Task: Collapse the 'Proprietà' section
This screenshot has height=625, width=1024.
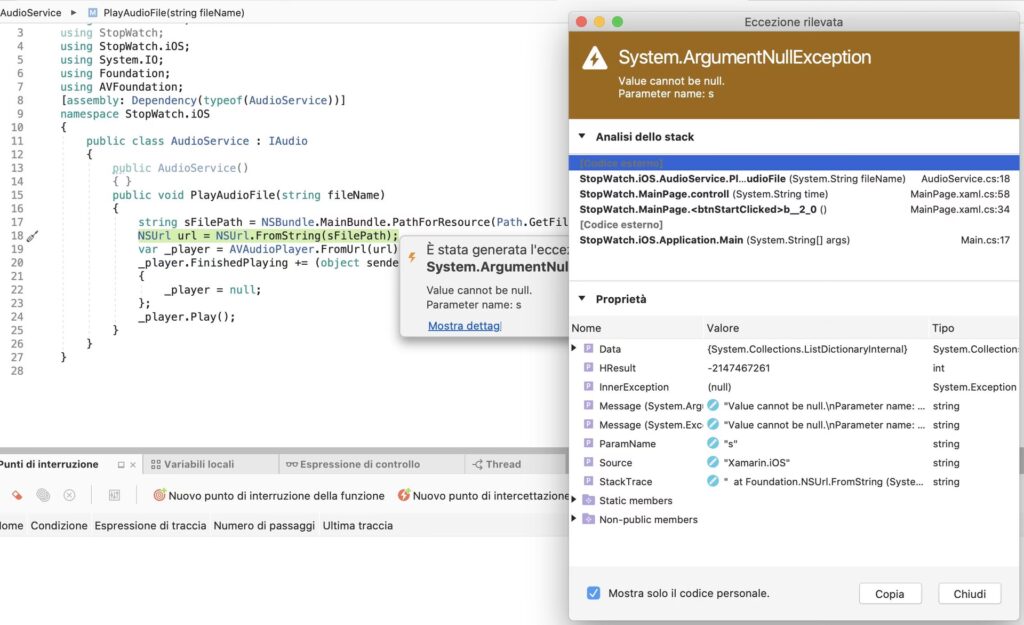Action: point(582,299)
